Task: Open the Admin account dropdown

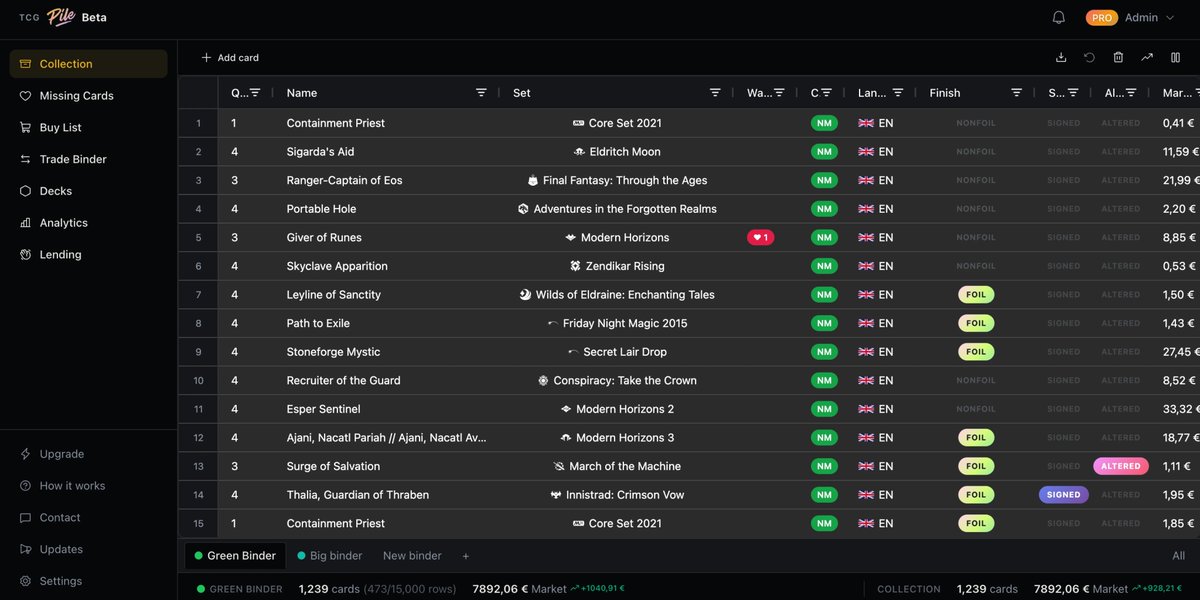Action: coord(1149,18)
